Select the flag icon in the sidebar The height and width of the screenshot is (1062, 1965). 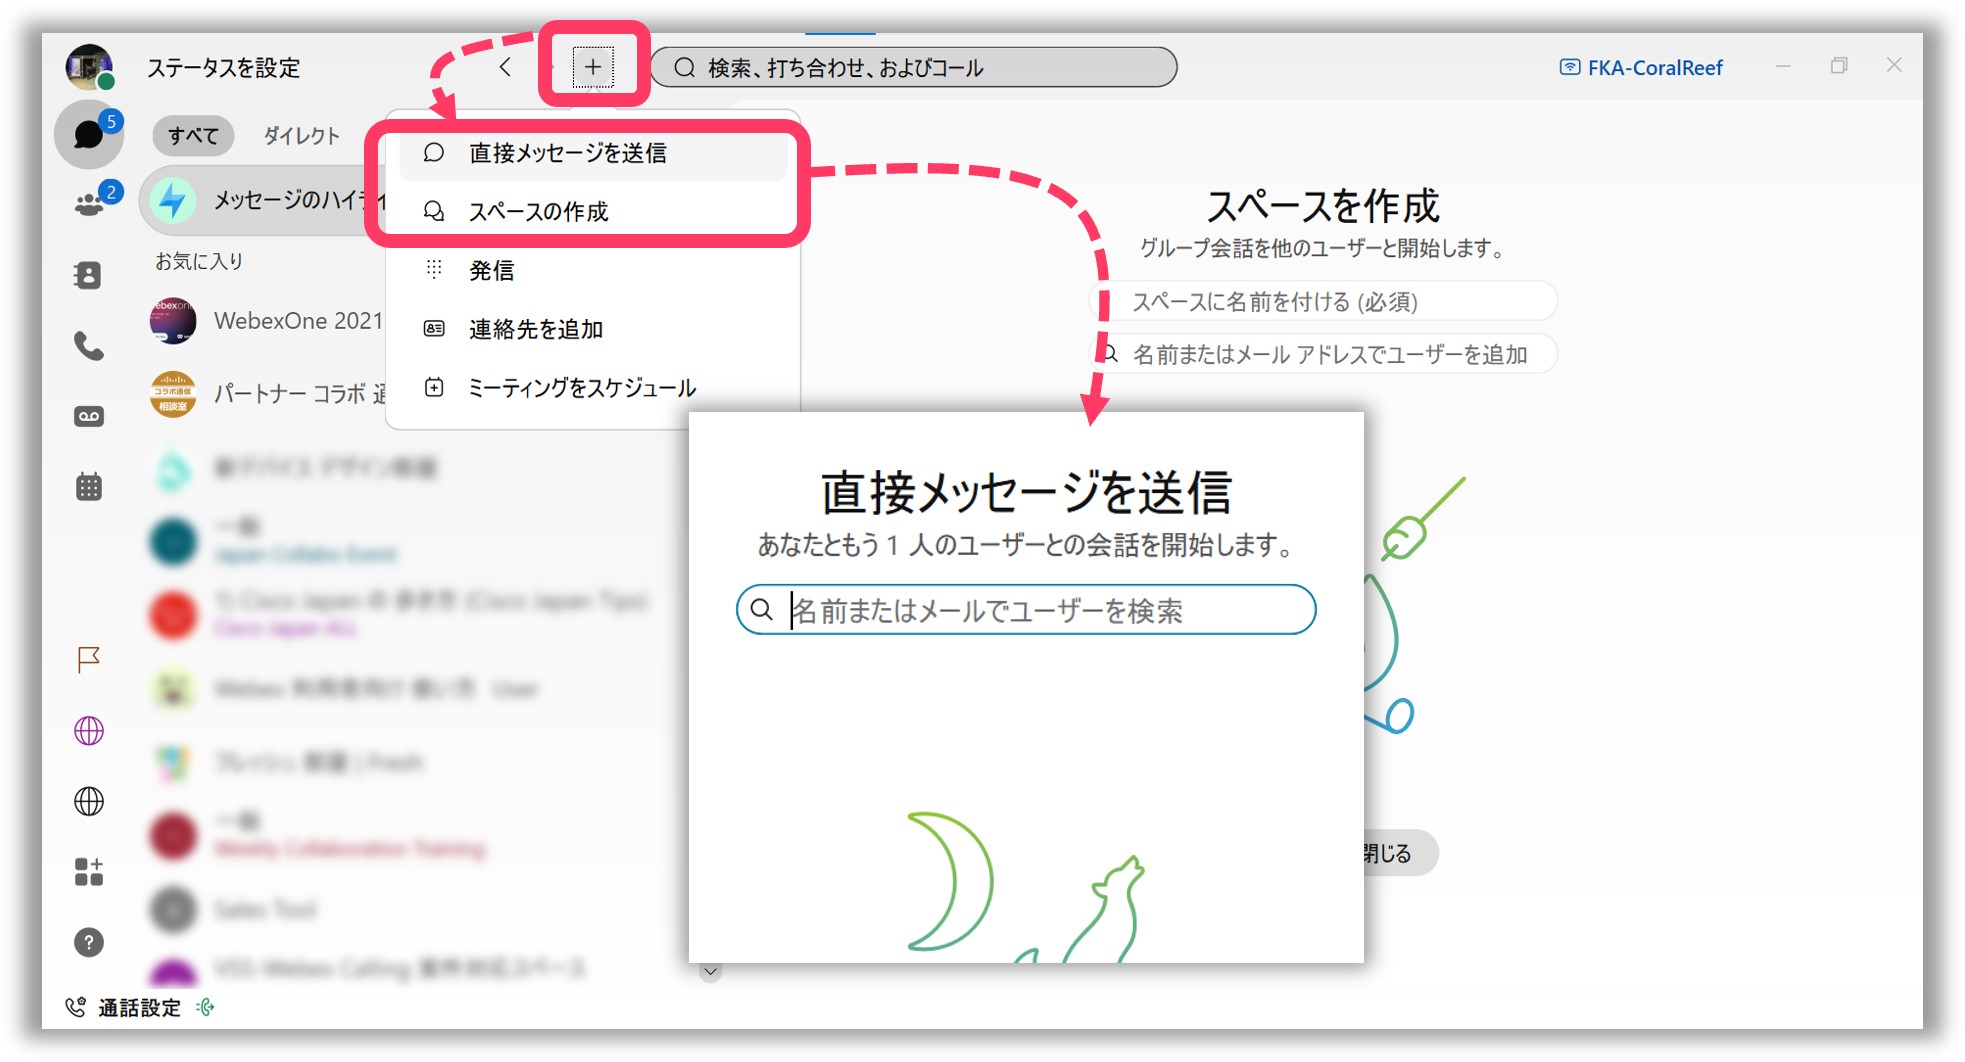point(88,660)
